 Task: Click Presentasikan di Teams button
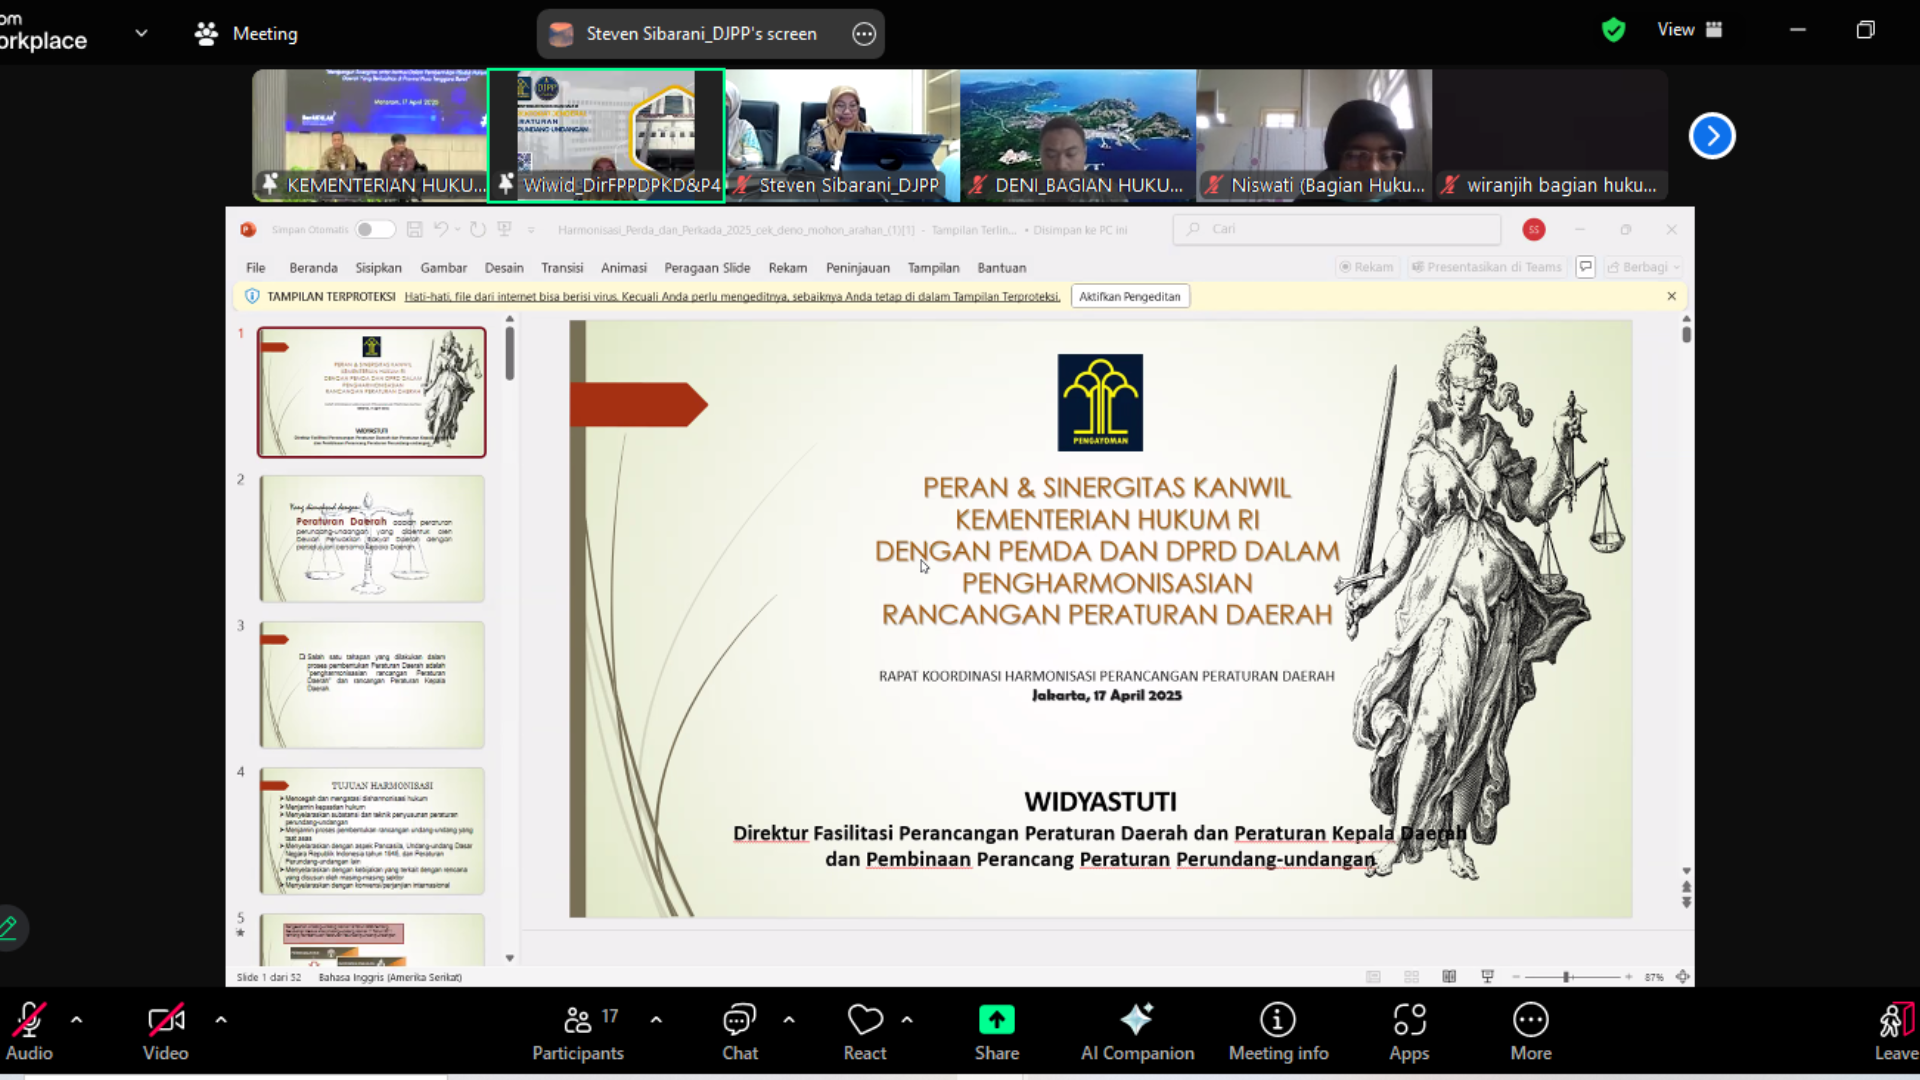coord(1486,267)
